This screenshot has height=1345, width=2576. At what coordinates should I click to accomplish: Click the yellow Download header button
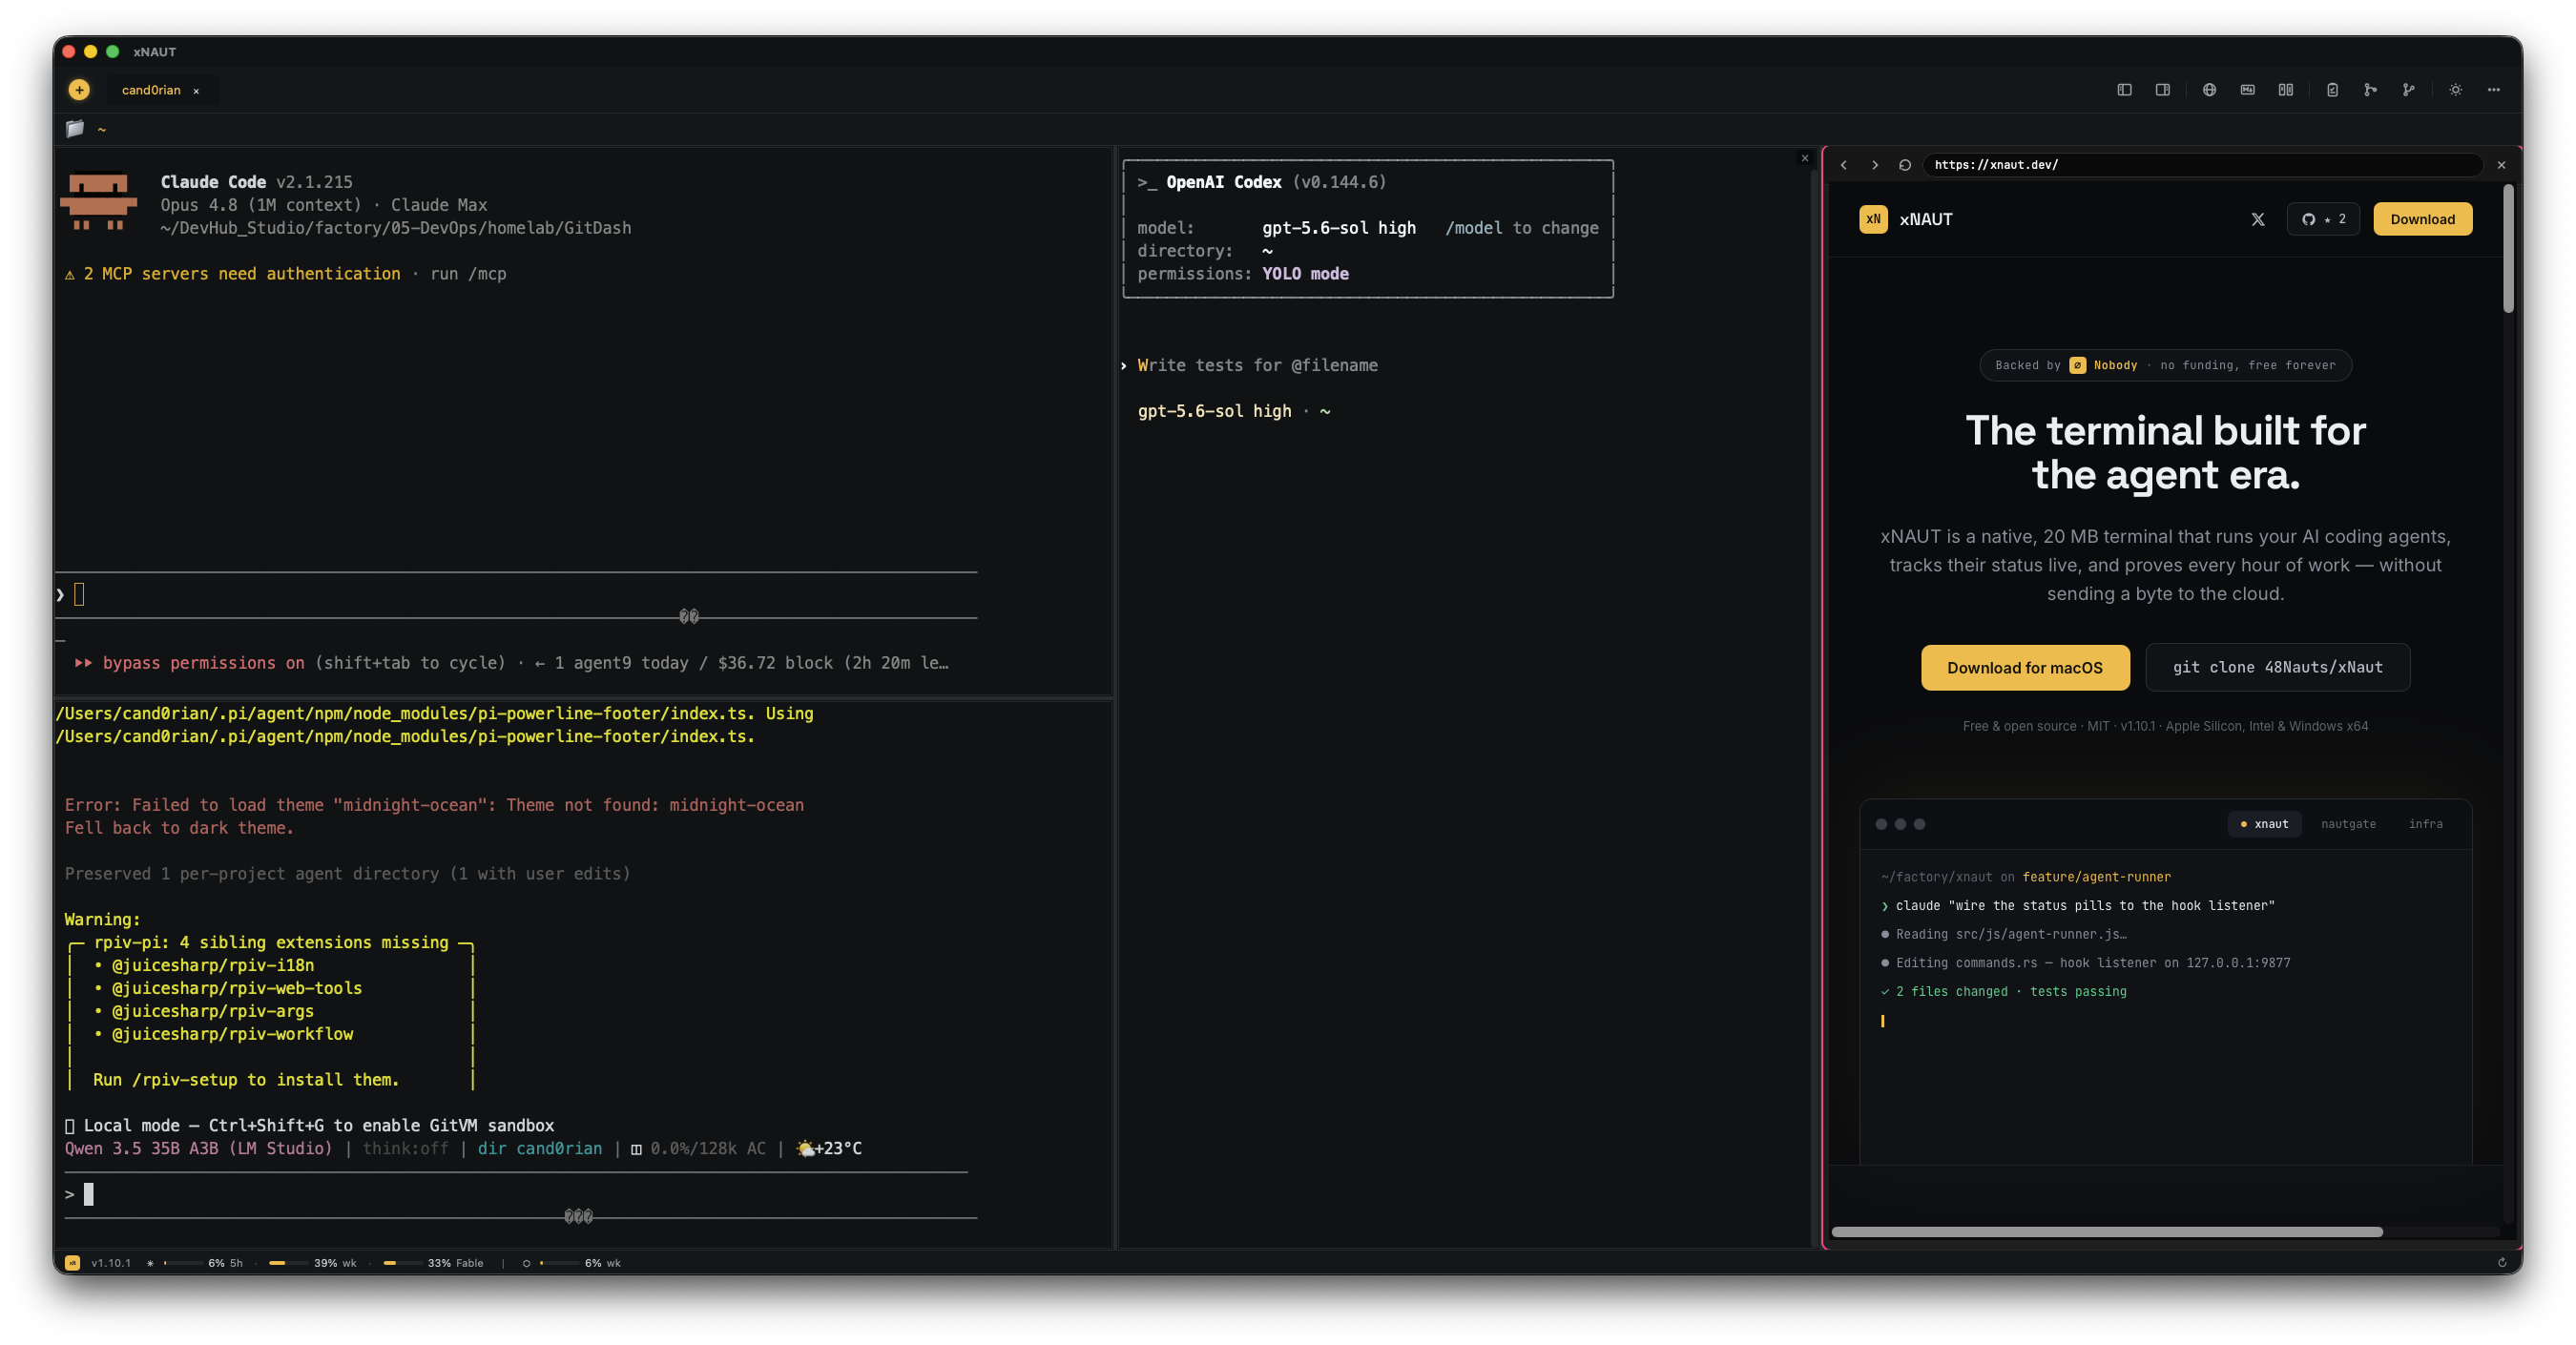click(2422, 219)
